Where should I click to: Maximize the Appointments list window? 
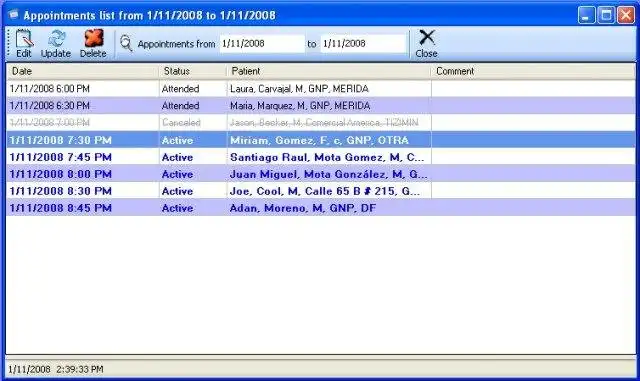[606, 15]
